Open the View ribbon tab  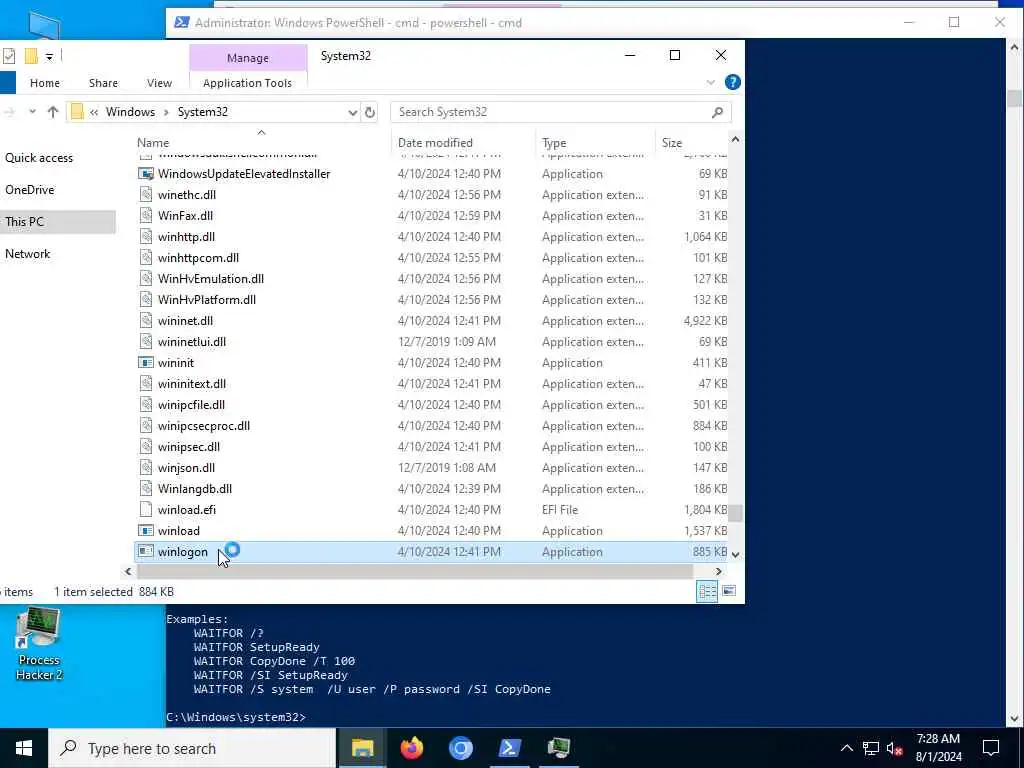pyautogui.click(x=159, y=83)
